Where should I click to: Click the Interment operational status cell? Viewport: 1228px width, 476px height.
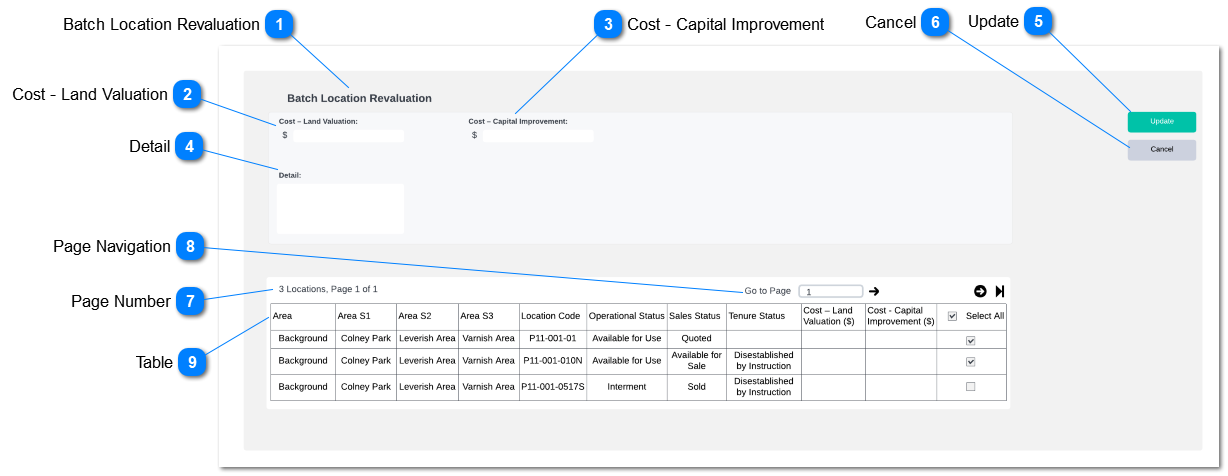tap(627, 387)
